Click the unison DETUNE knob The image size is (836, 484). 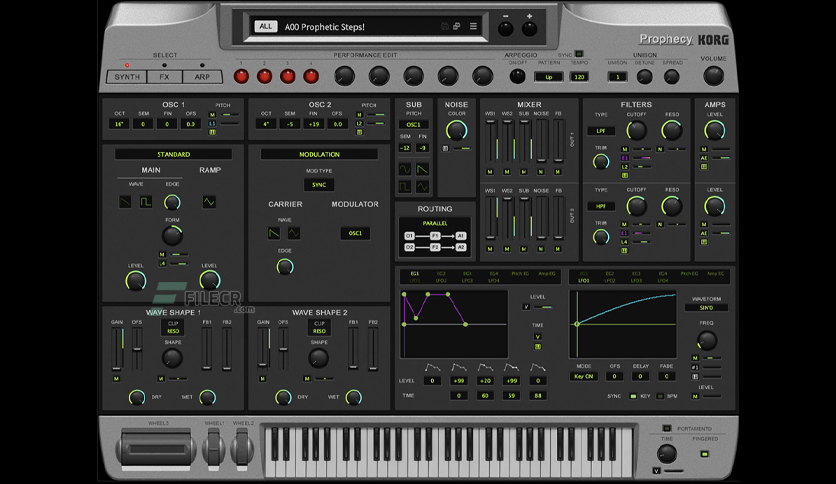[x=645, y=77]
